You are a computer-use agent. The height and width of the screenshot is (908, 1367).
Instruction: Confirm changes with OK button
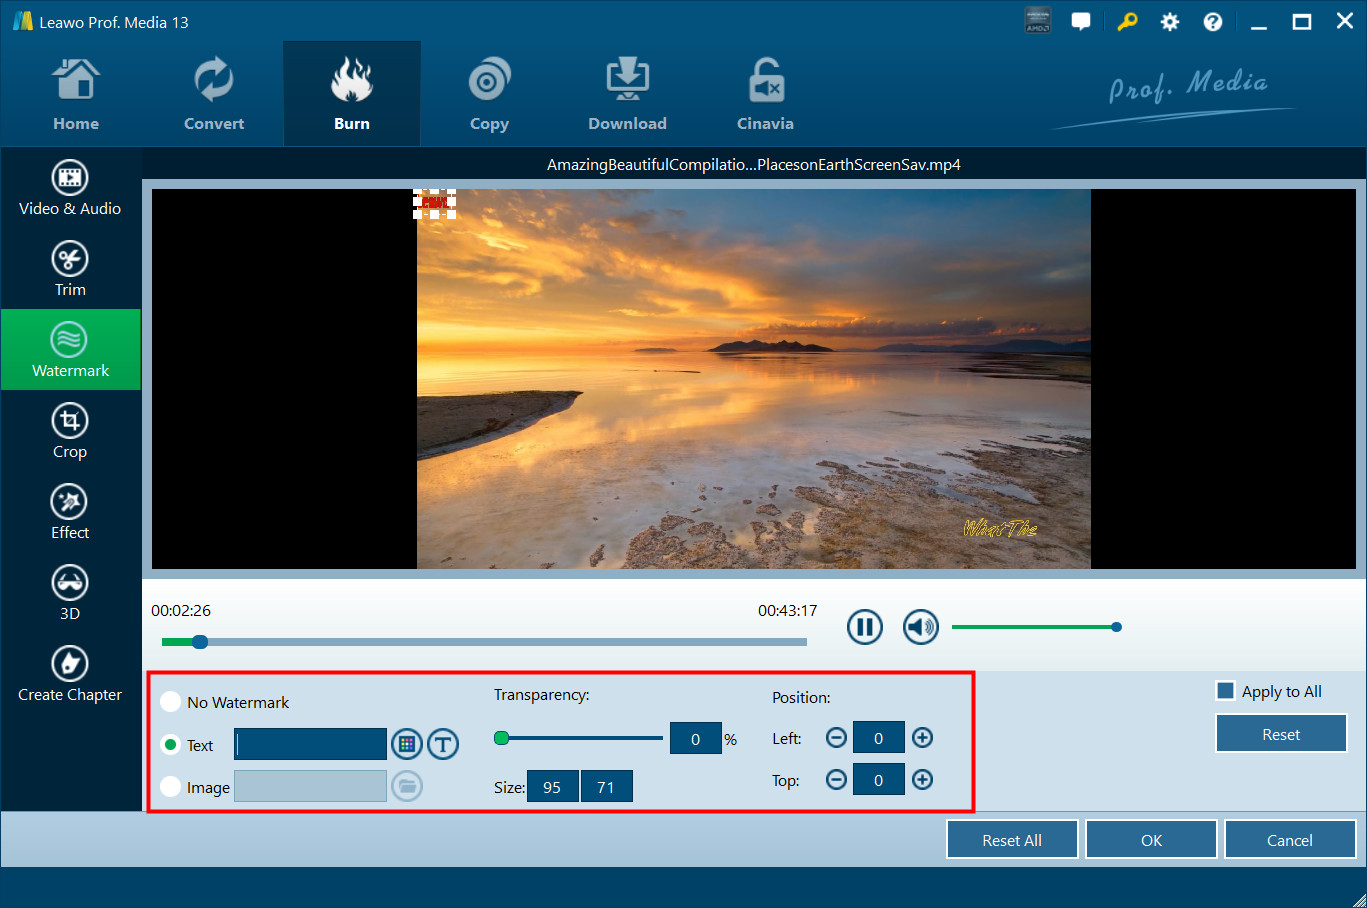point(1151,840)
